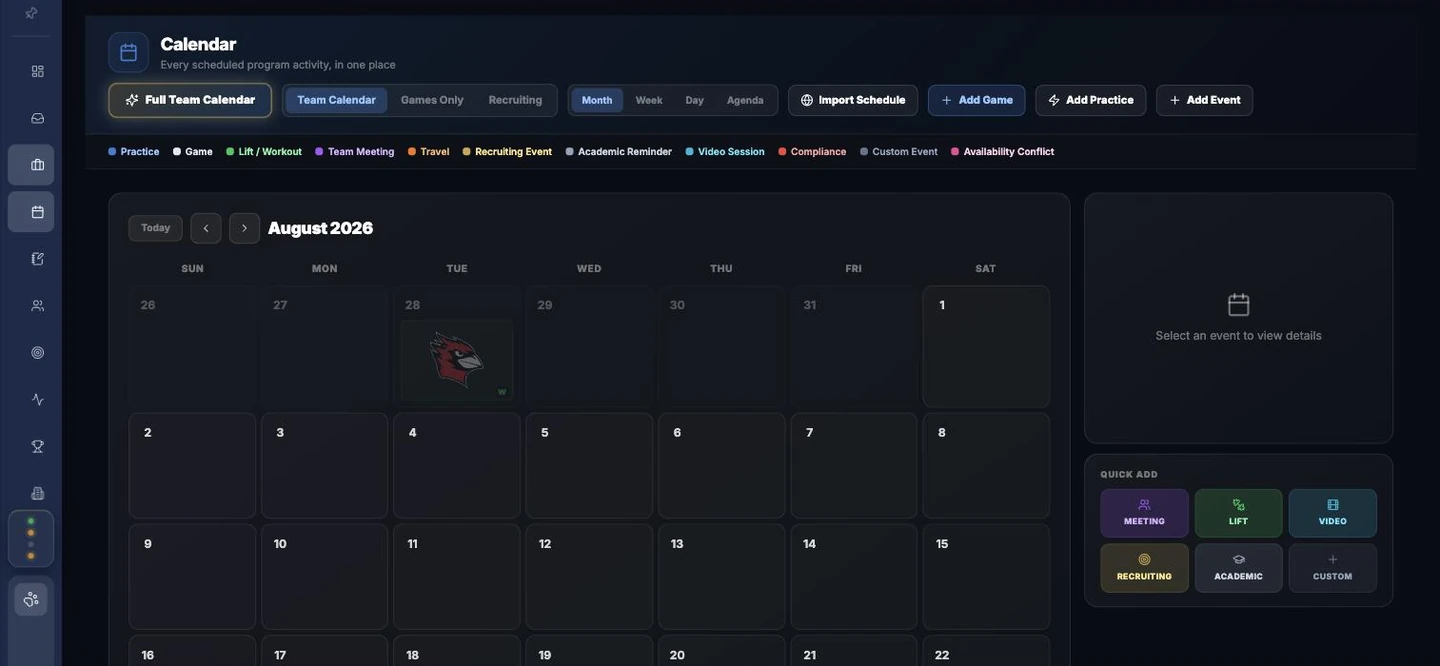Open the edit note icon in sidebar
Screen dimensions: 1440x666
pyautogui.click(x=38, y=259)
